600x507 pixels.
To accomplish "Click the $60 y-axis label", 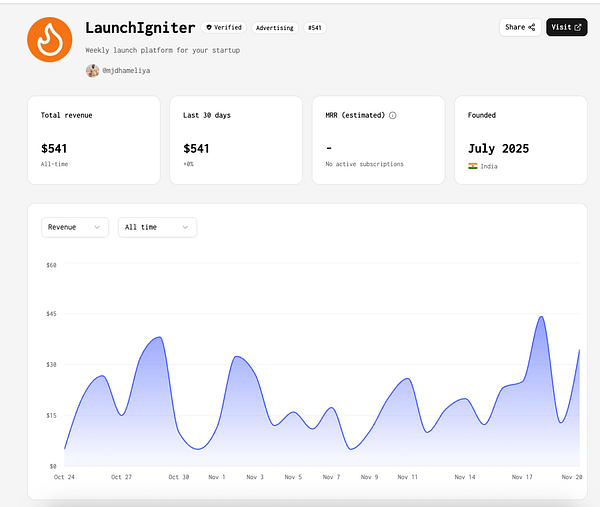I will point(51,265).
